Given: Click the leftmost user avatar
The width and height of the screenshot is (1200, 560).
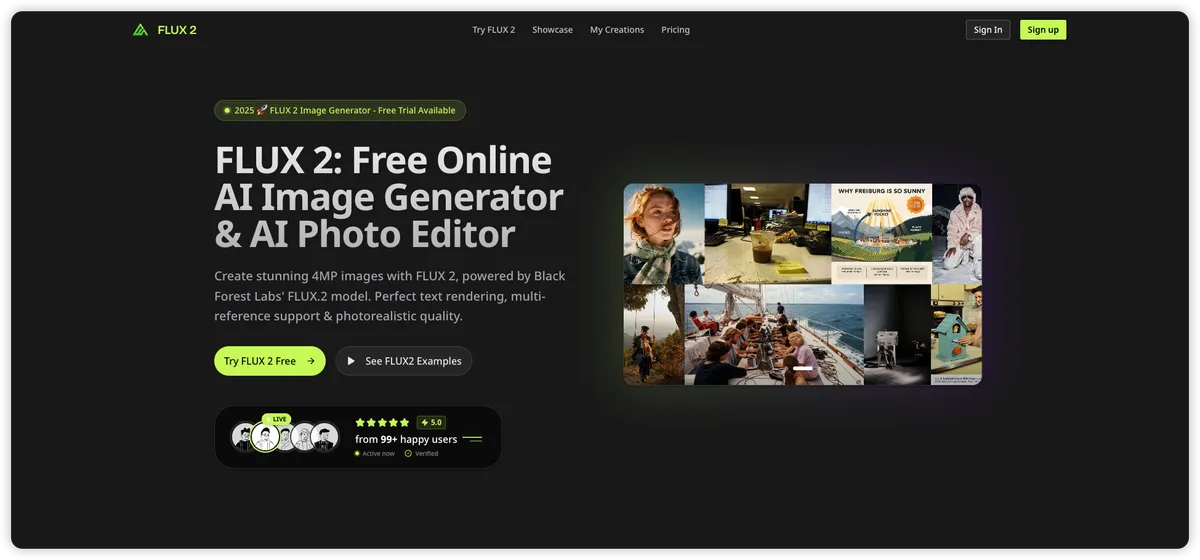Looking at the screenshot, I should (243, 437).
